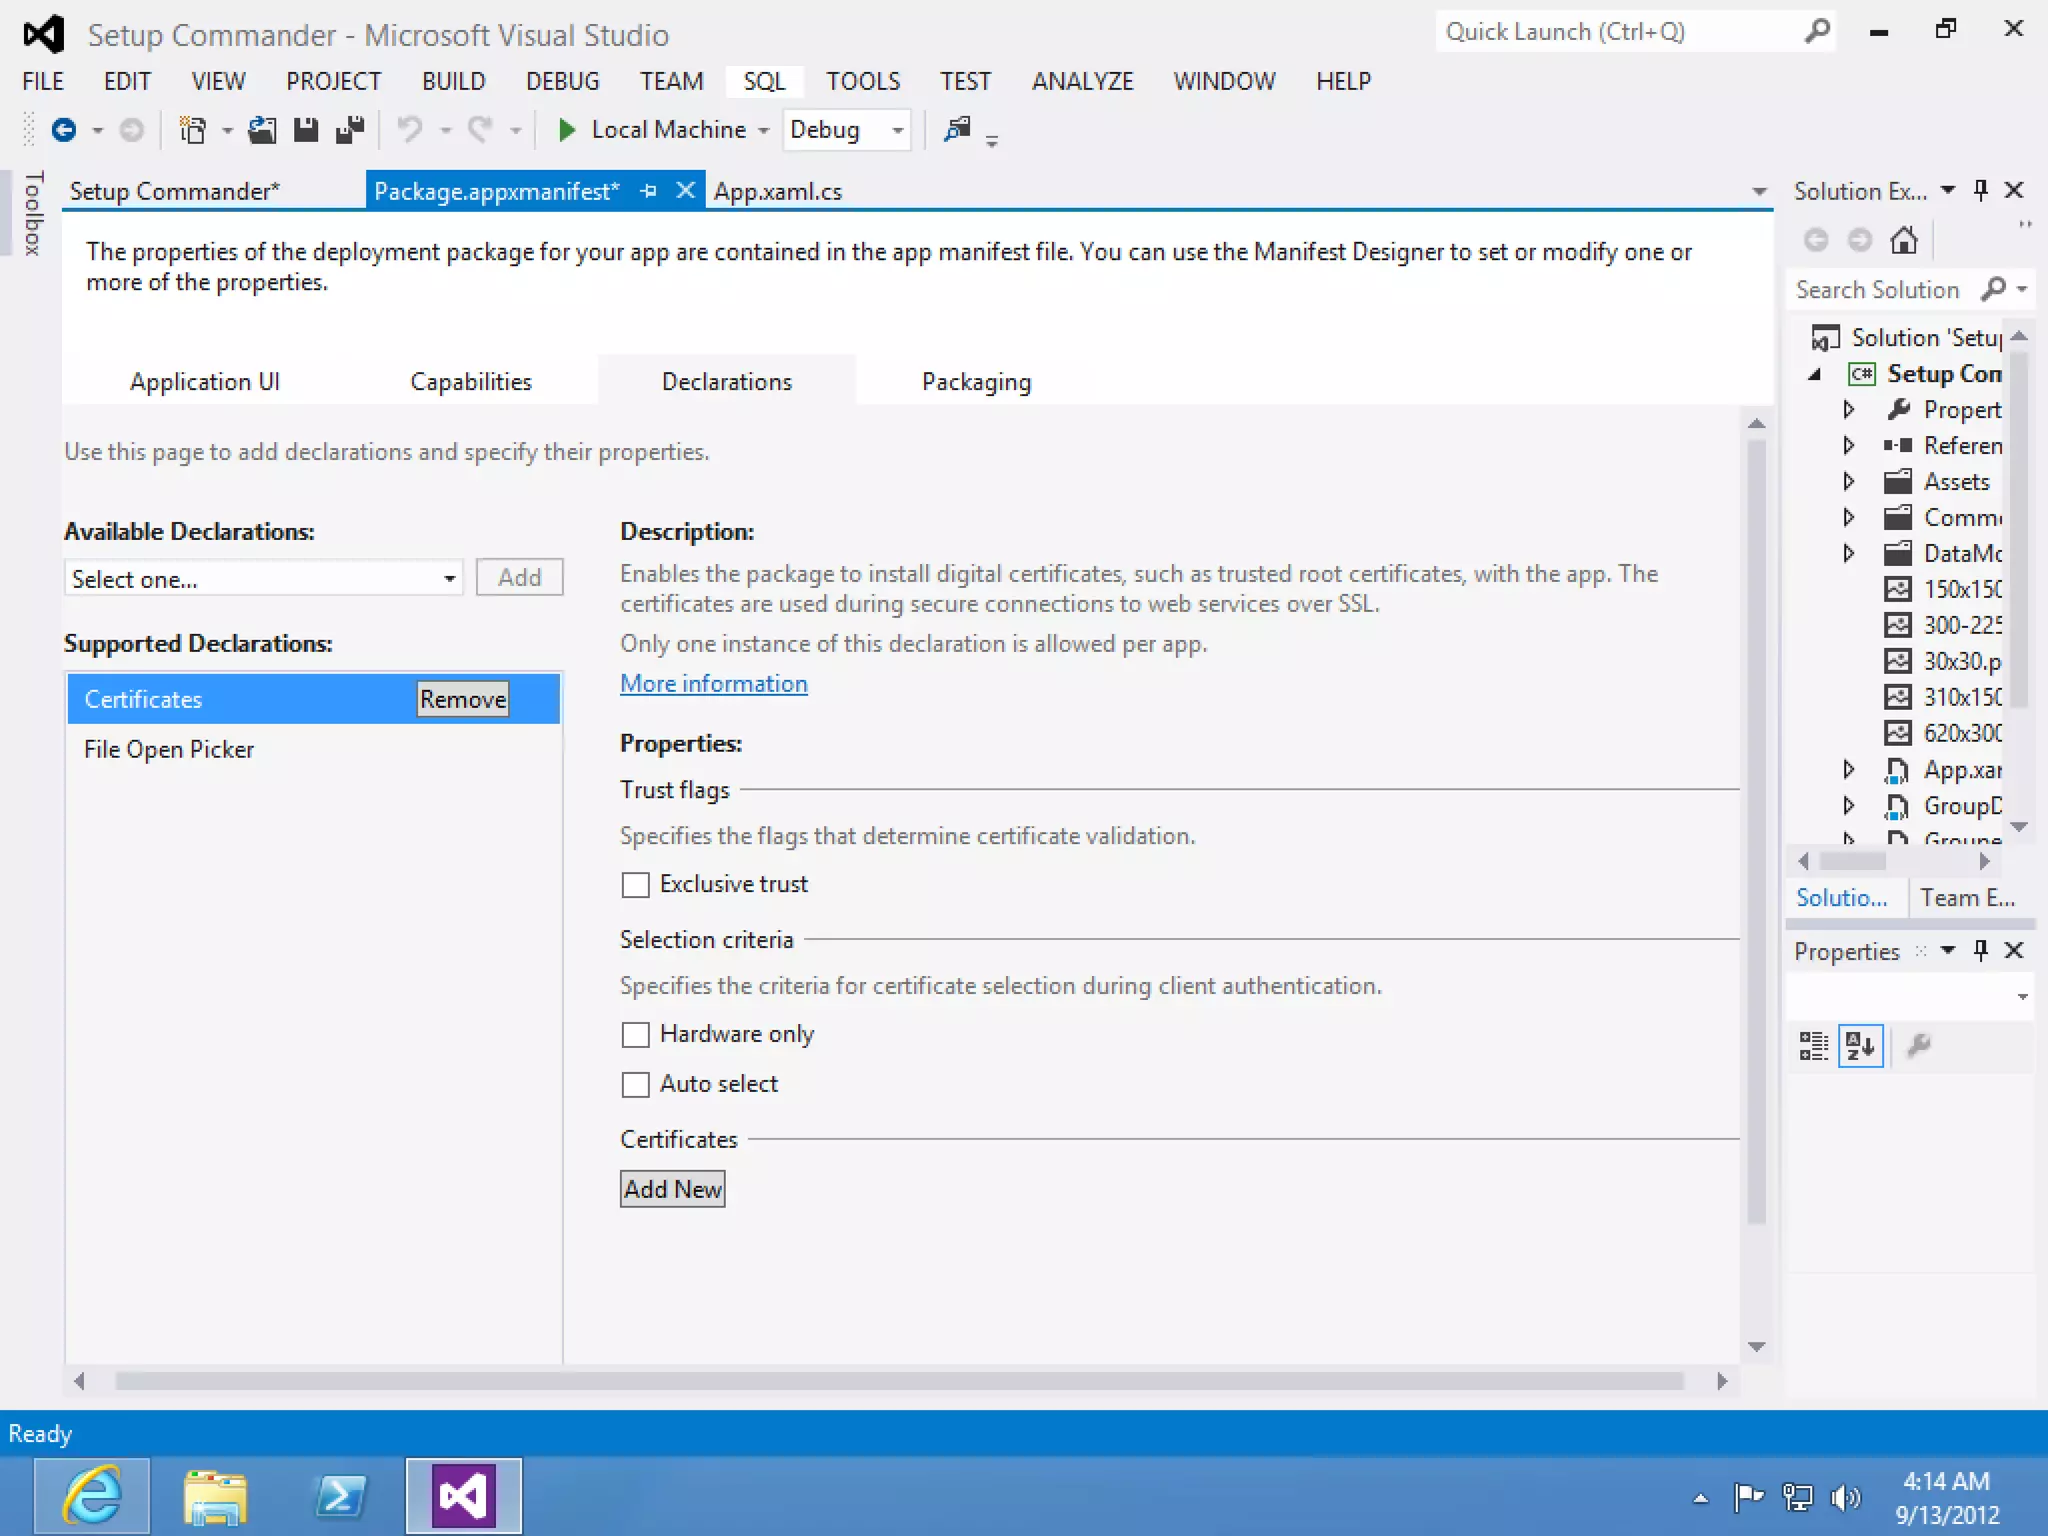Tick the Auto select checkbox
2048x1536 pixels.
636,1085
